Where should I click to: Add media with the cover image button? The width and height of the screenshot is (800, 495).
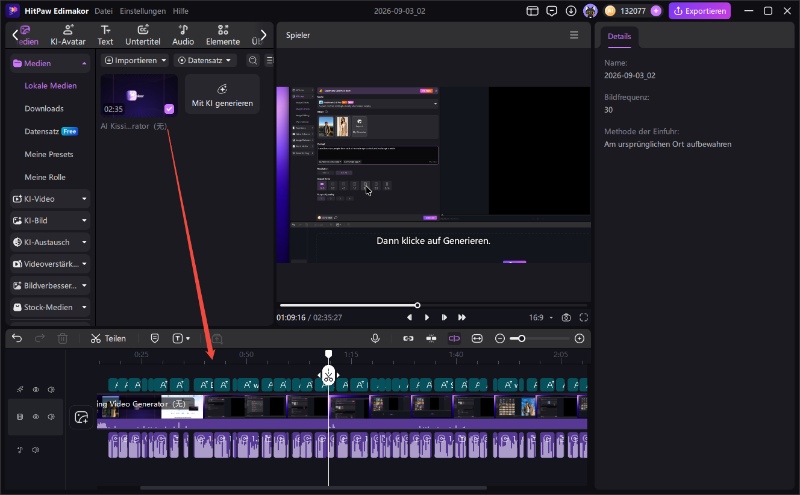click(81, 417)
